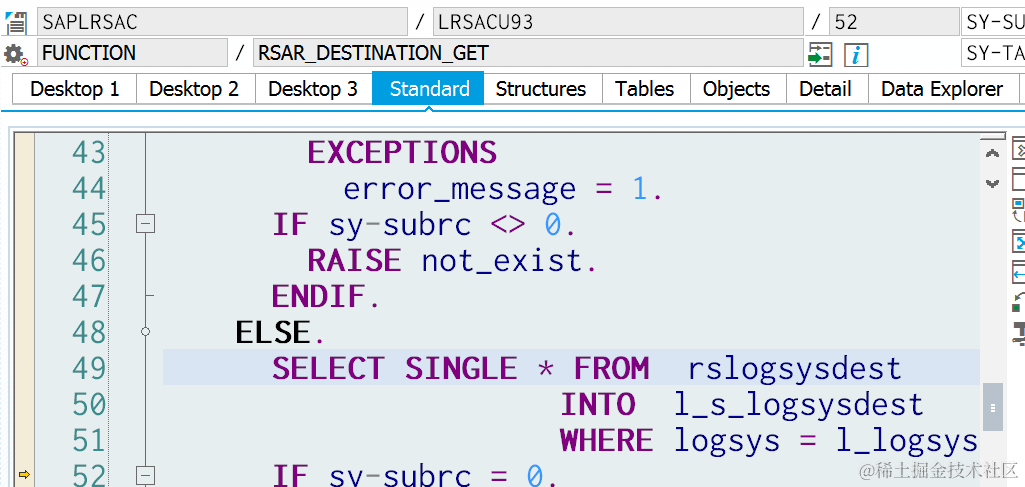
Task: Click line number 43 in the gutter
Action: pos(88,152)
